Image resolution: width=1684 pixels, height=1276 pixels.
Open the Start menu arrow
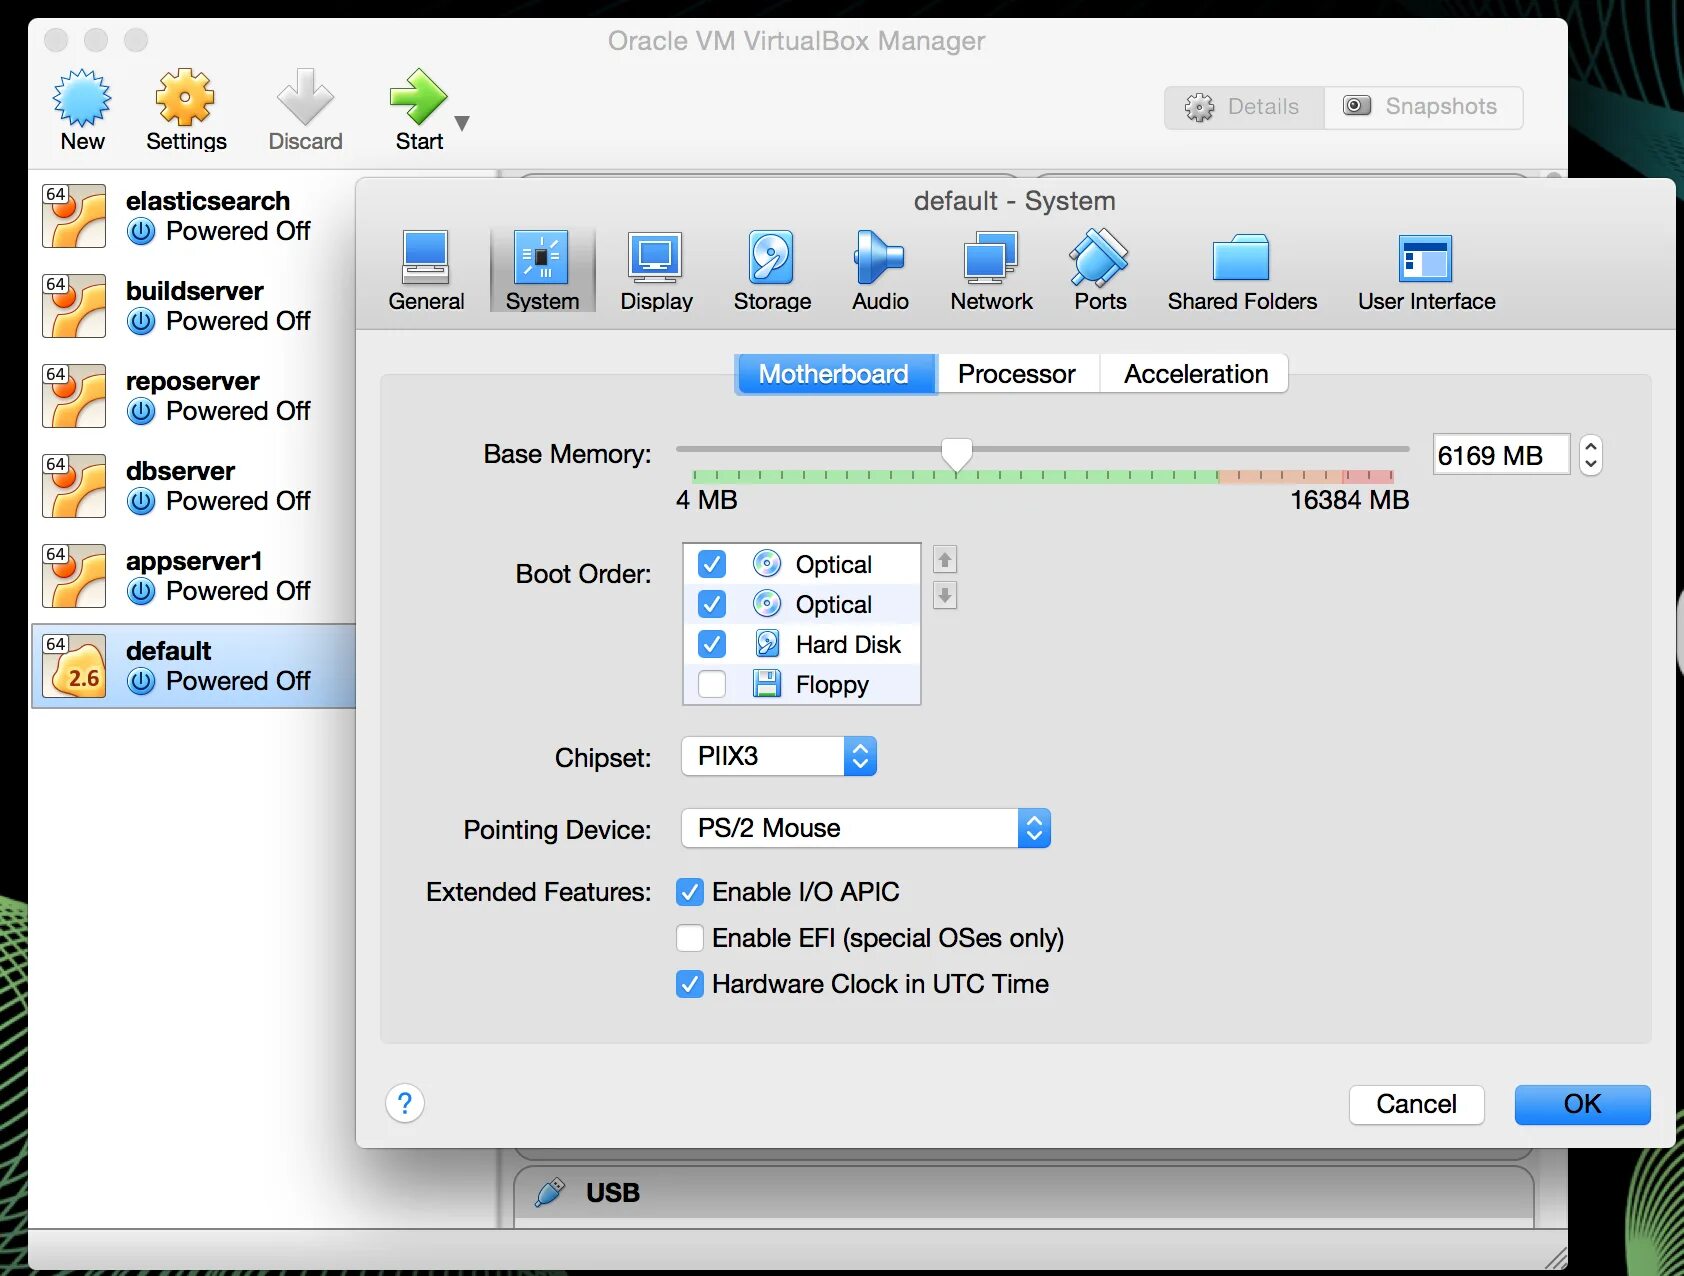point(461,122)
